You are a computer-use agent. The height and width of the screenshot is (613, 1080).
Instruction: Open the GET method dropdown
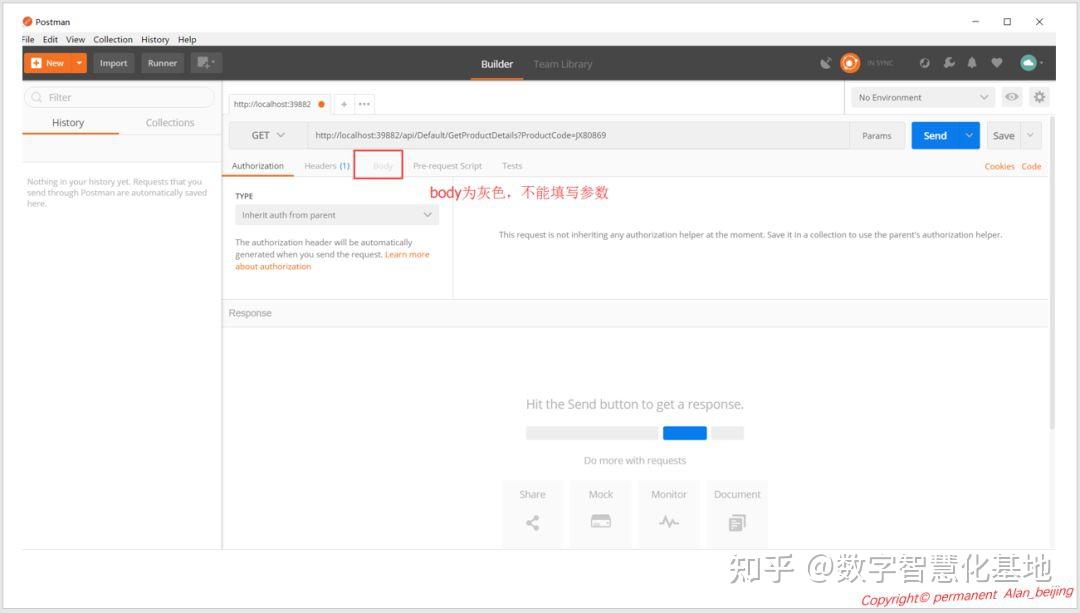[x=264, y=134]
